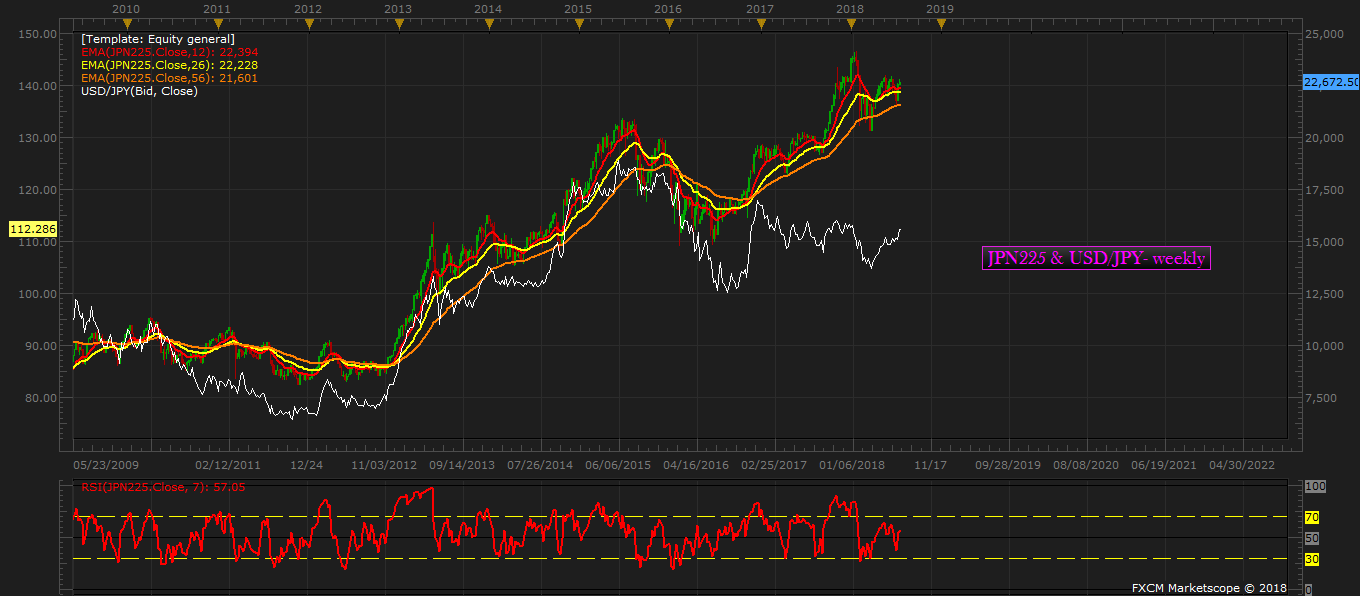
Task: Click the 25,000 right axis value
Action: pos(1324,34)
